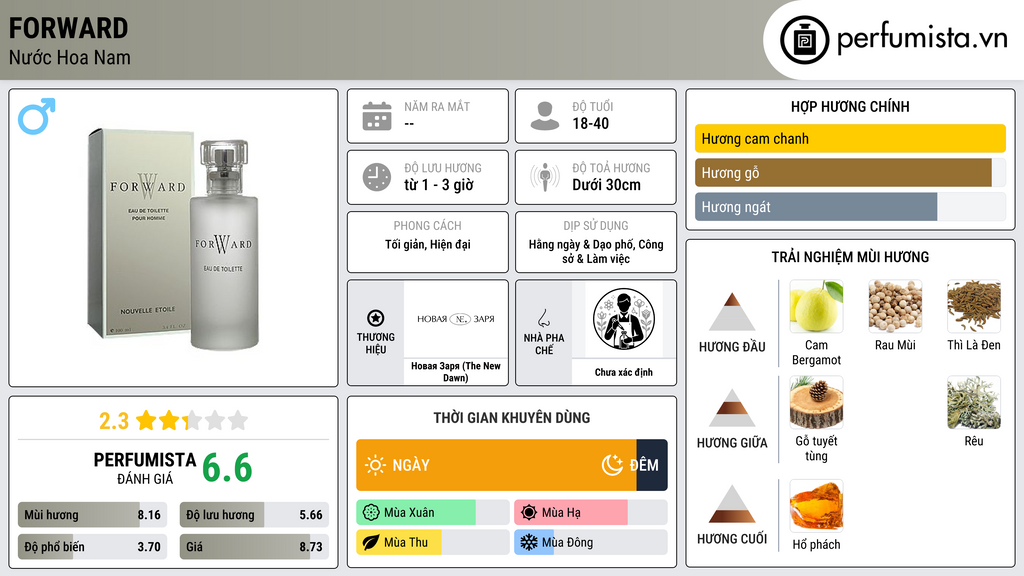Click the Новая Заря brand logo
This screenshot has width=1024, height=576.
[x=456, y=319]
